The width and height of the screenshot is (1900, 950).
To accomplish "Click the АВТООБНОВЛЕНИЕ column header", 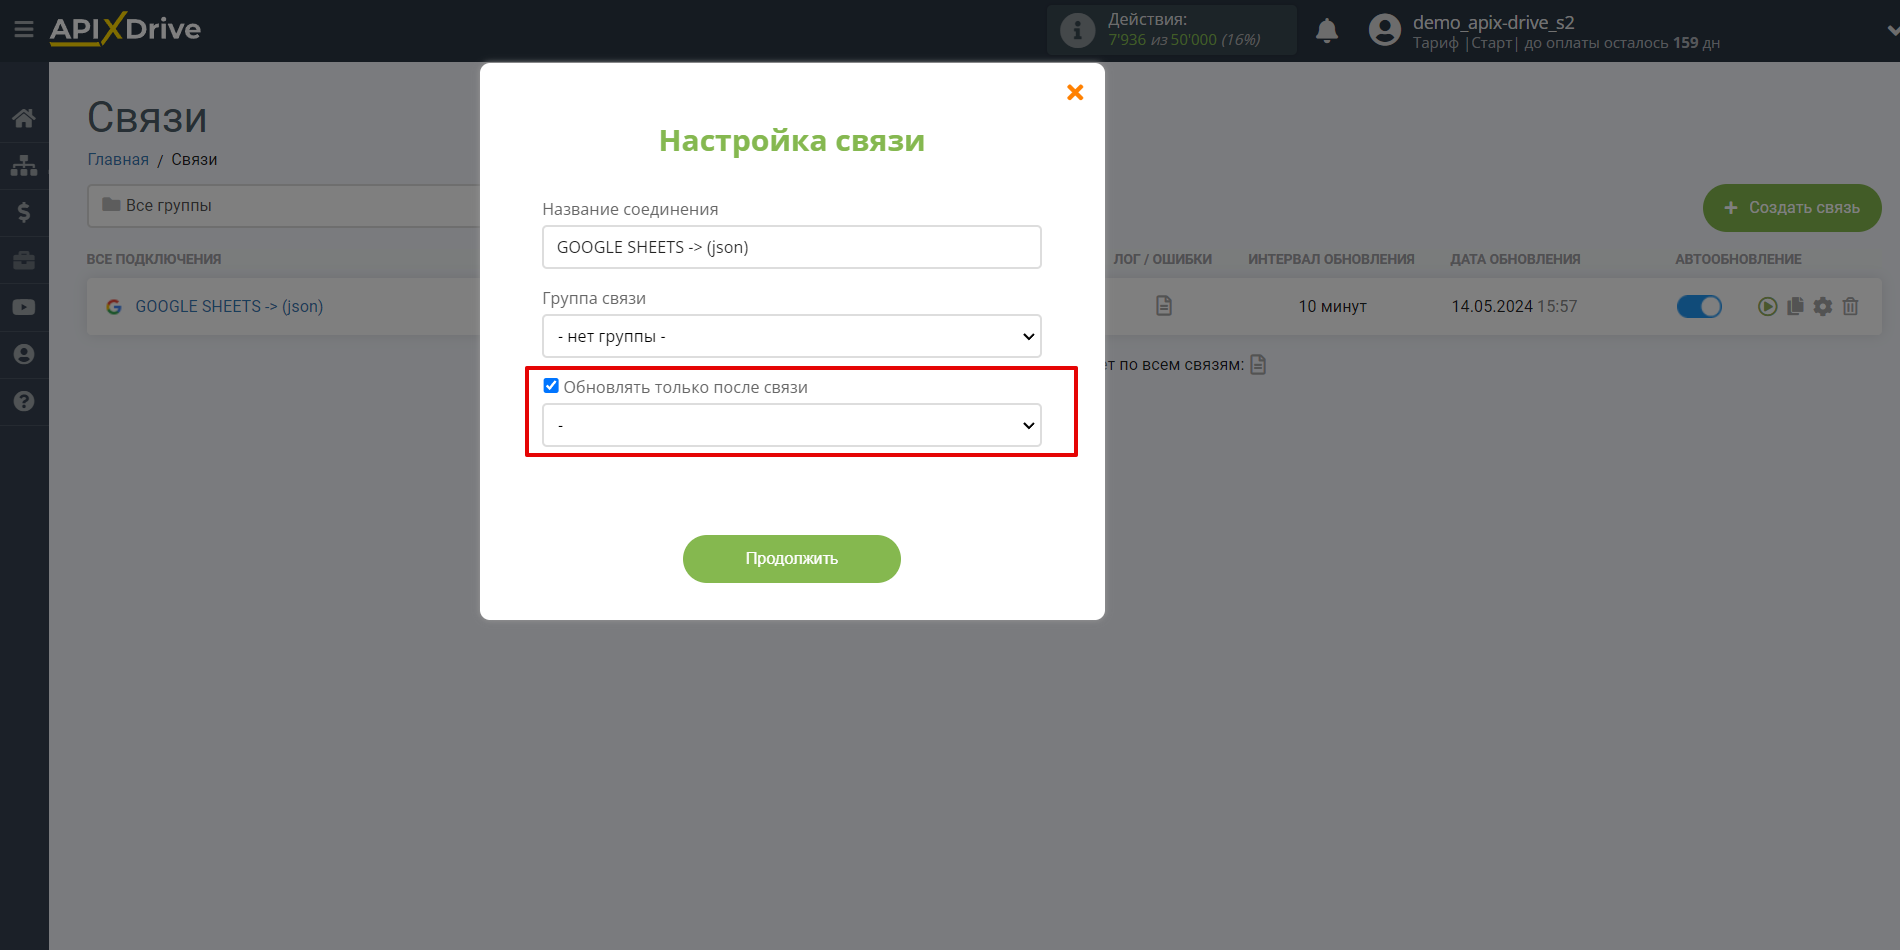I will point(1738,259).
